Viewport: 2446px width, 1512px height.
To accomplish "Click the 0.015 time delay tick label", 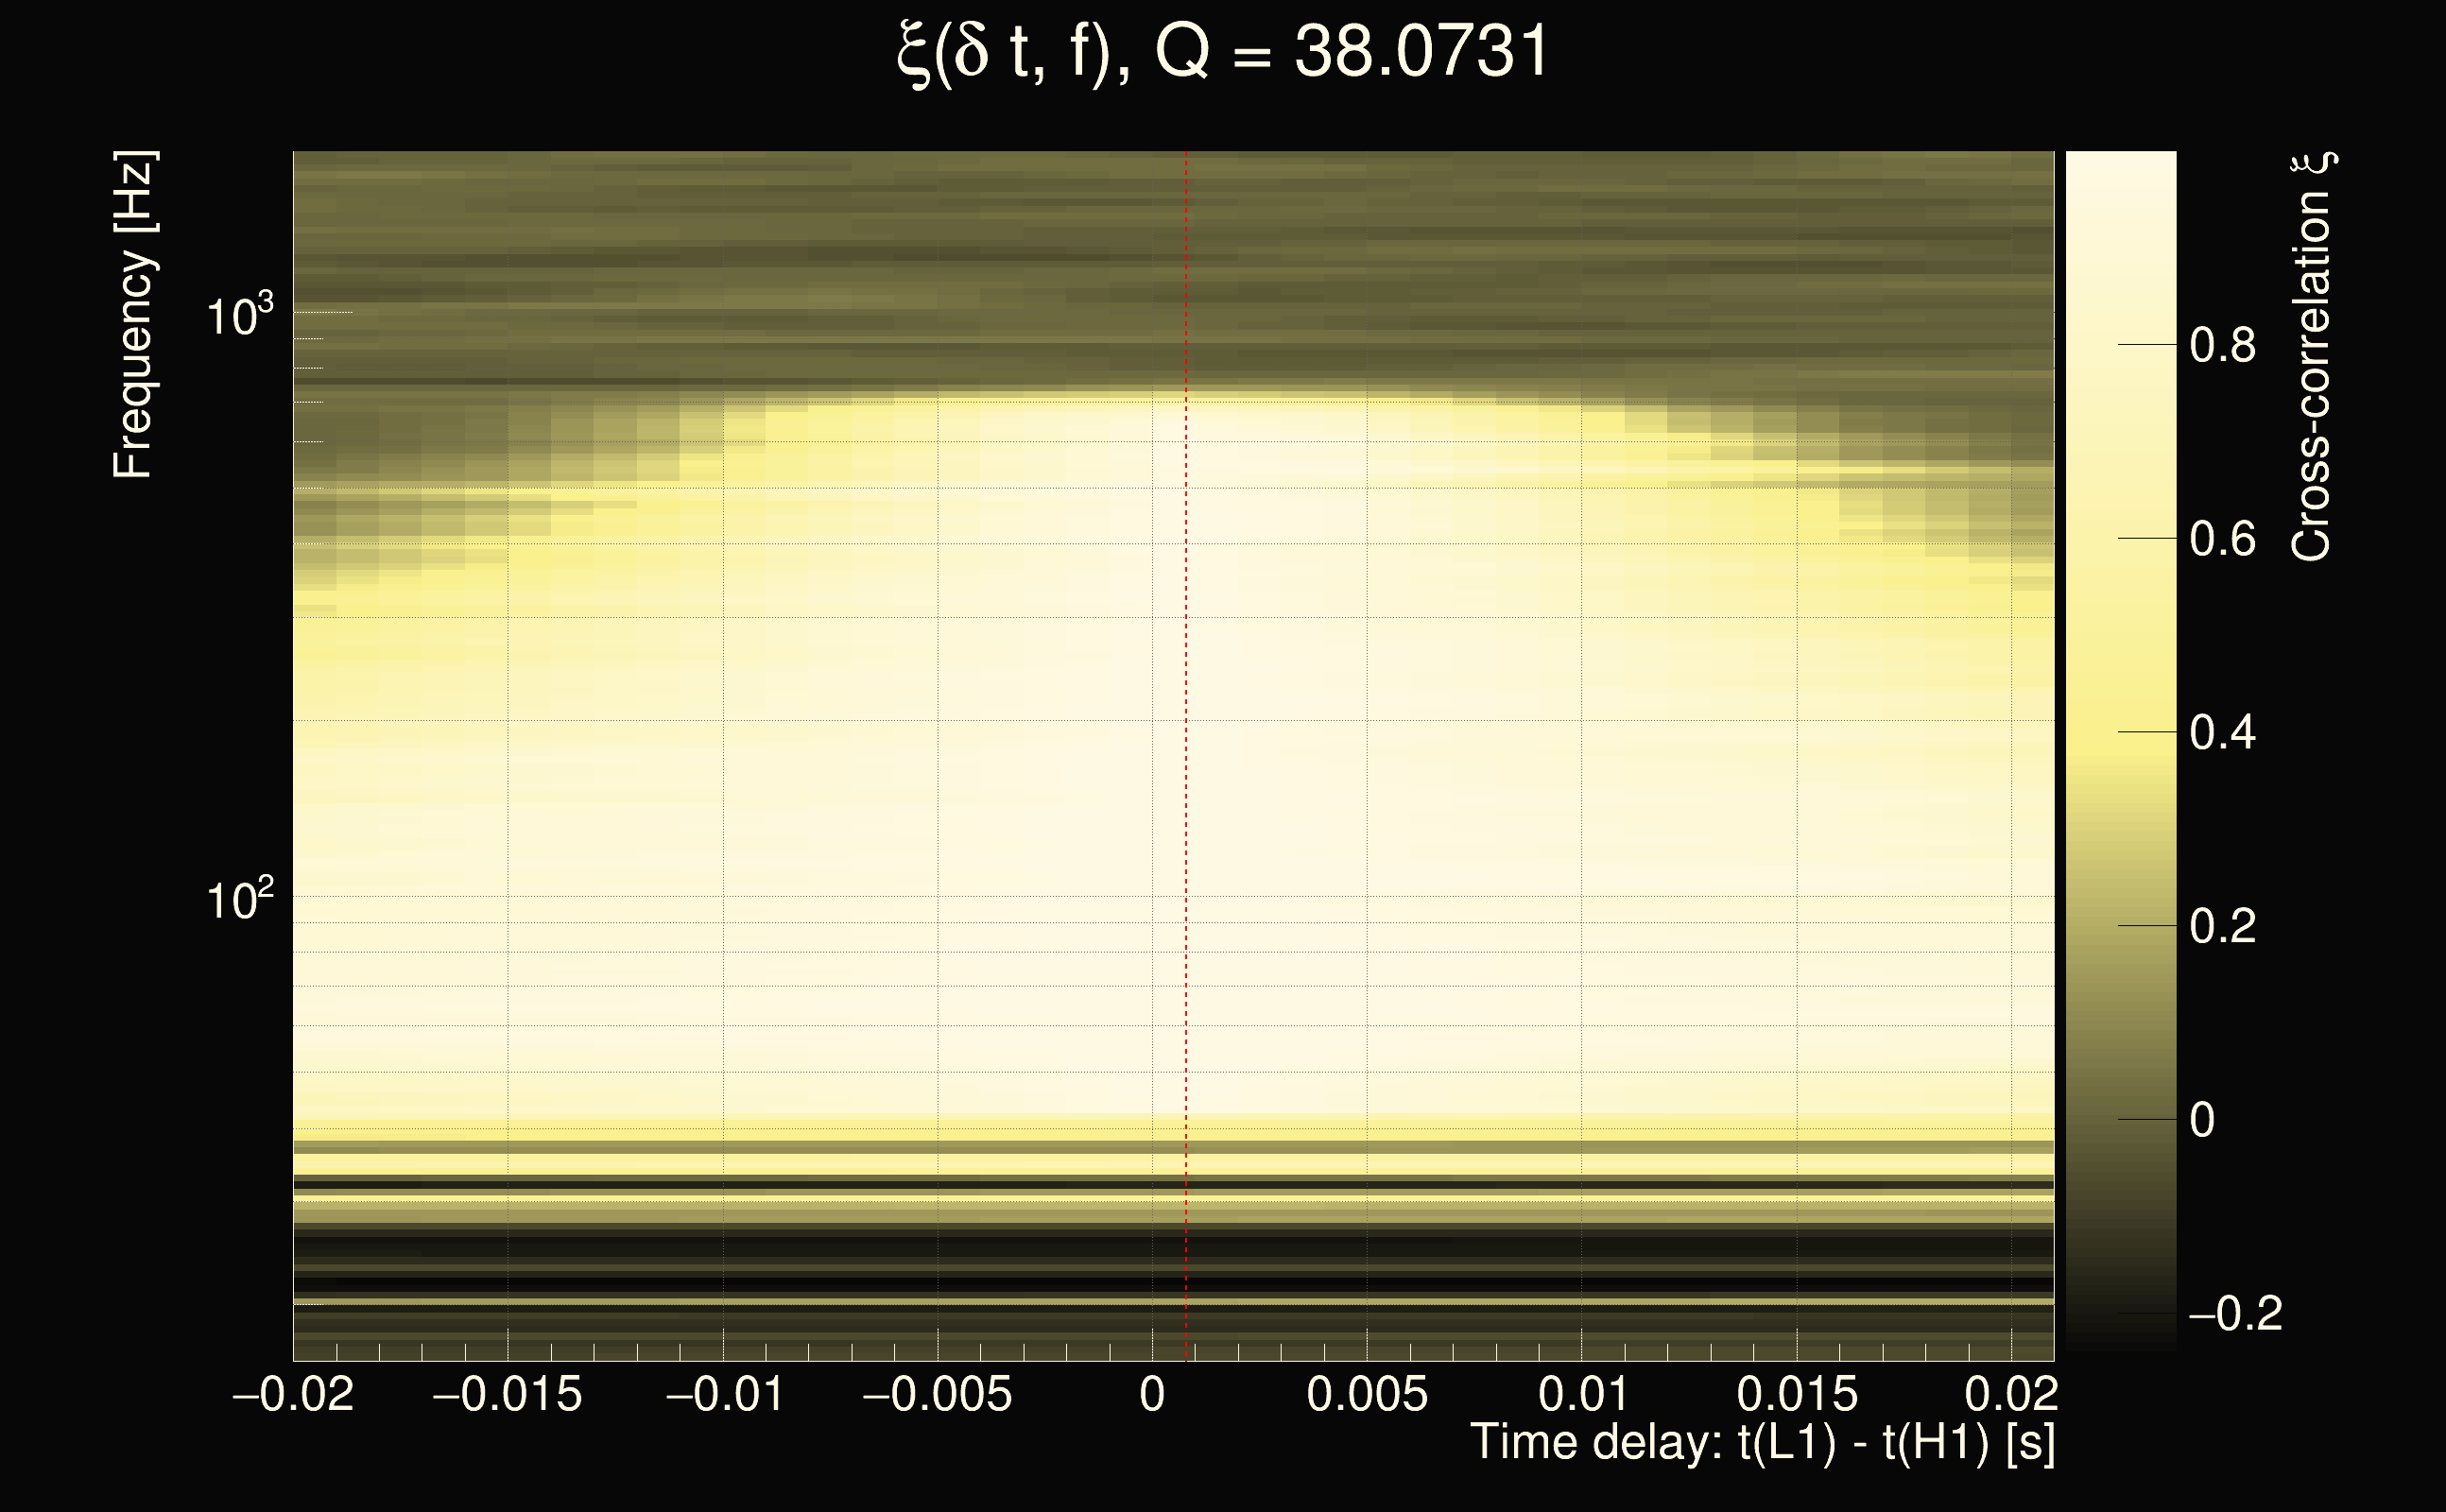I will (x=1796, y=1394).
